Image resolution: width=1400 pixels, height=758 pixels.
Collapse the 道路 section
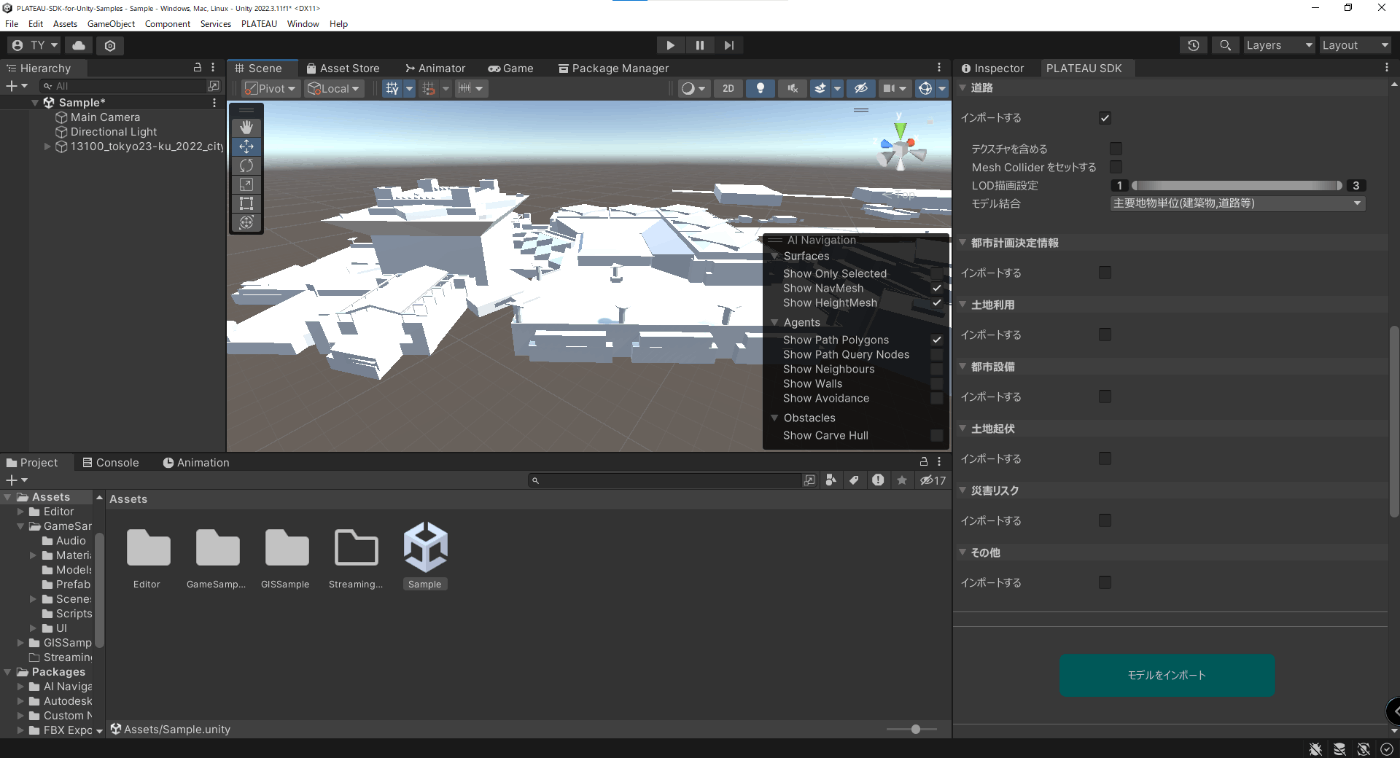click(x=963, y=88)
